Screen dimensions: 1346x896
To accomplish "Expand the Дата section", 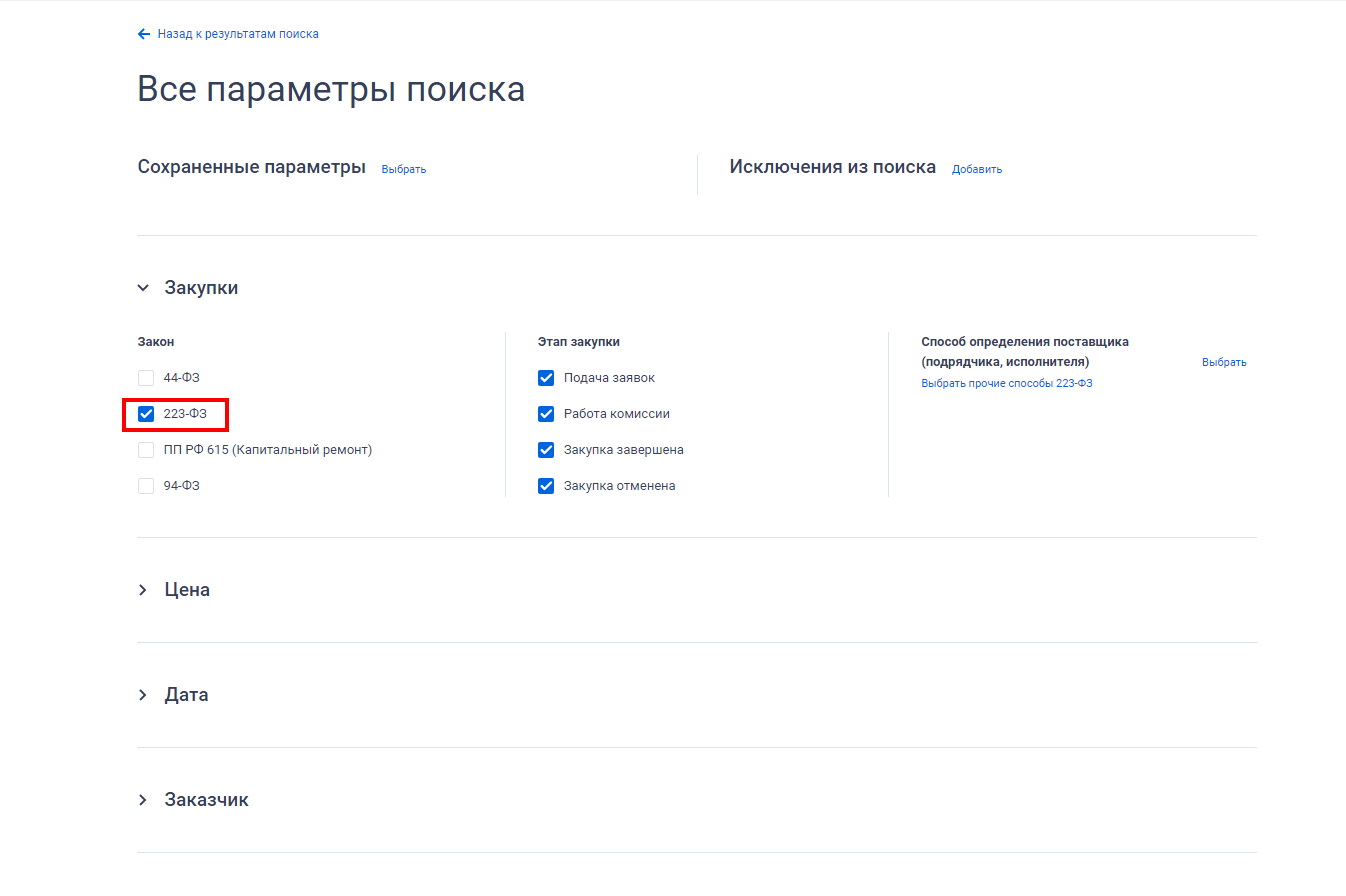I will (x=143, y=695).
